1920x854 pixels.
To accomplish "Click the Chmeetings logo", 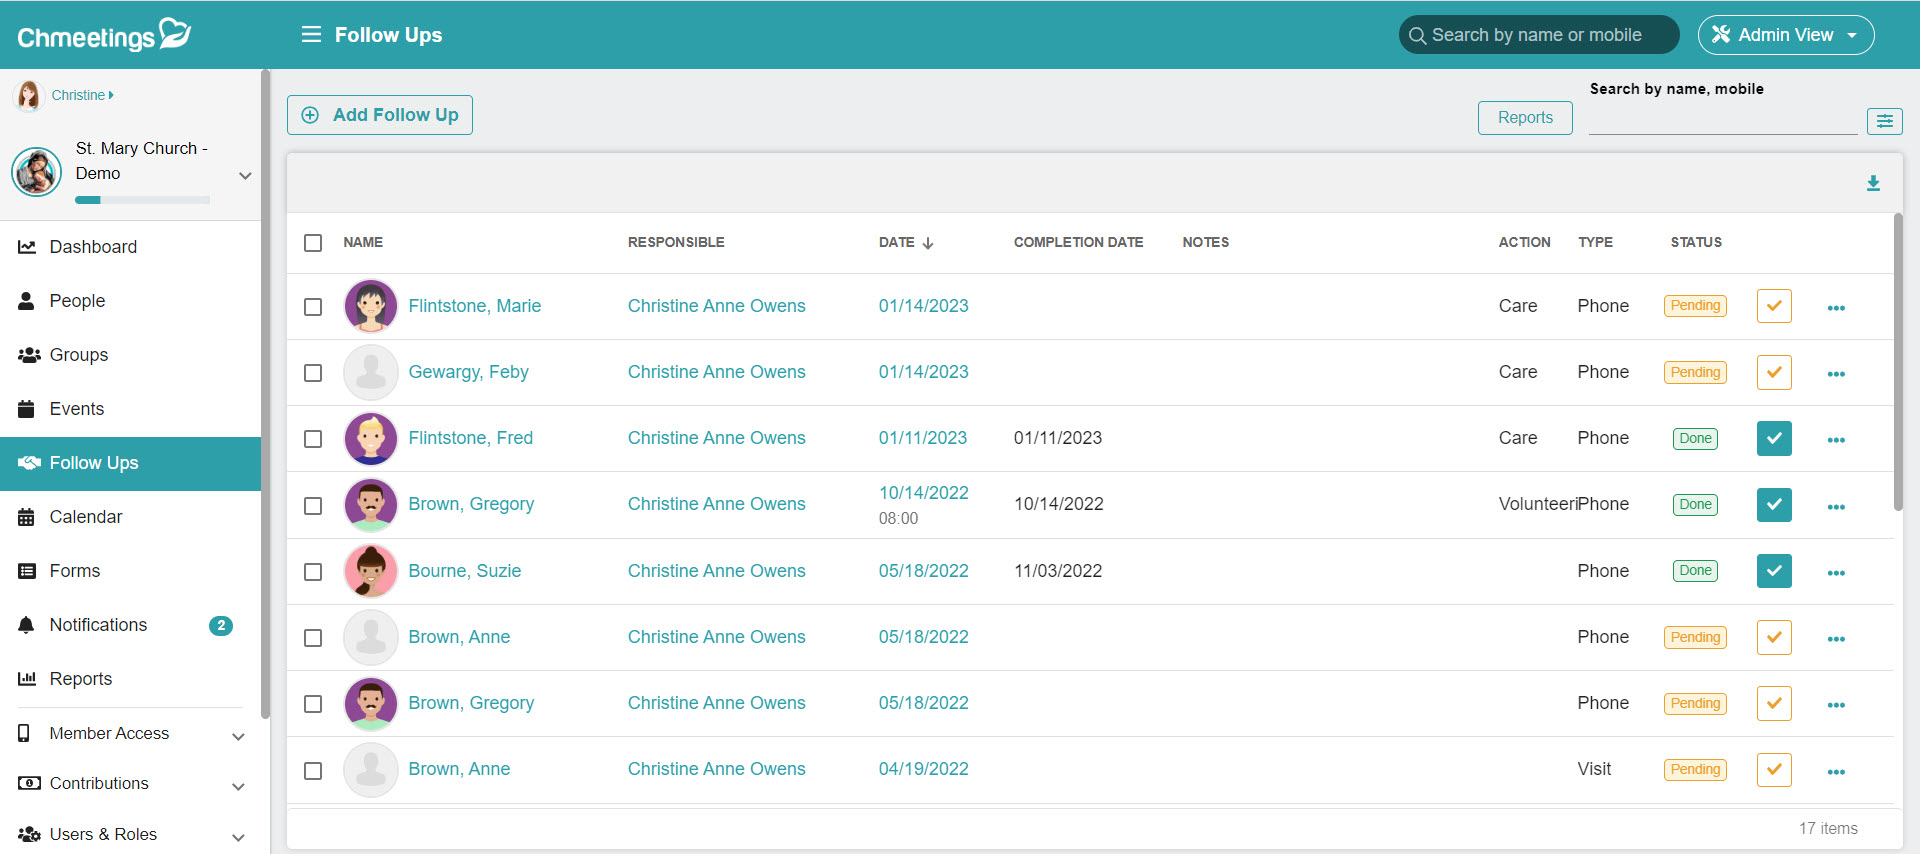I will point(104,35).
